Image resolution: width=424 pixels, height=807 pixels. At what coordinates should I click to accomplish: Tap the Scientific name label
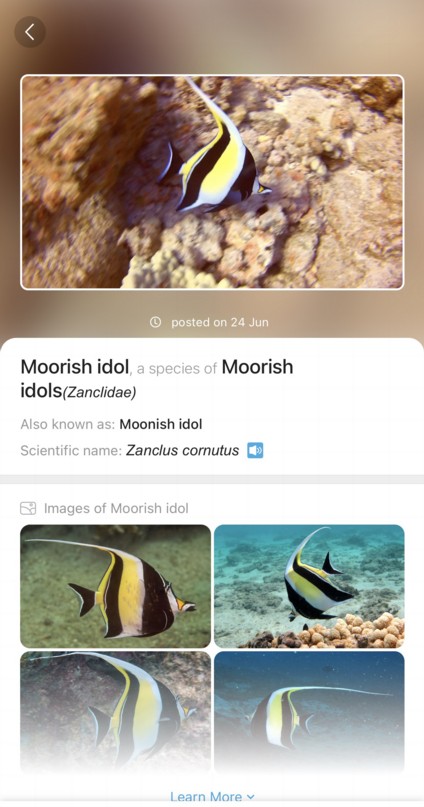click(71, 450)
